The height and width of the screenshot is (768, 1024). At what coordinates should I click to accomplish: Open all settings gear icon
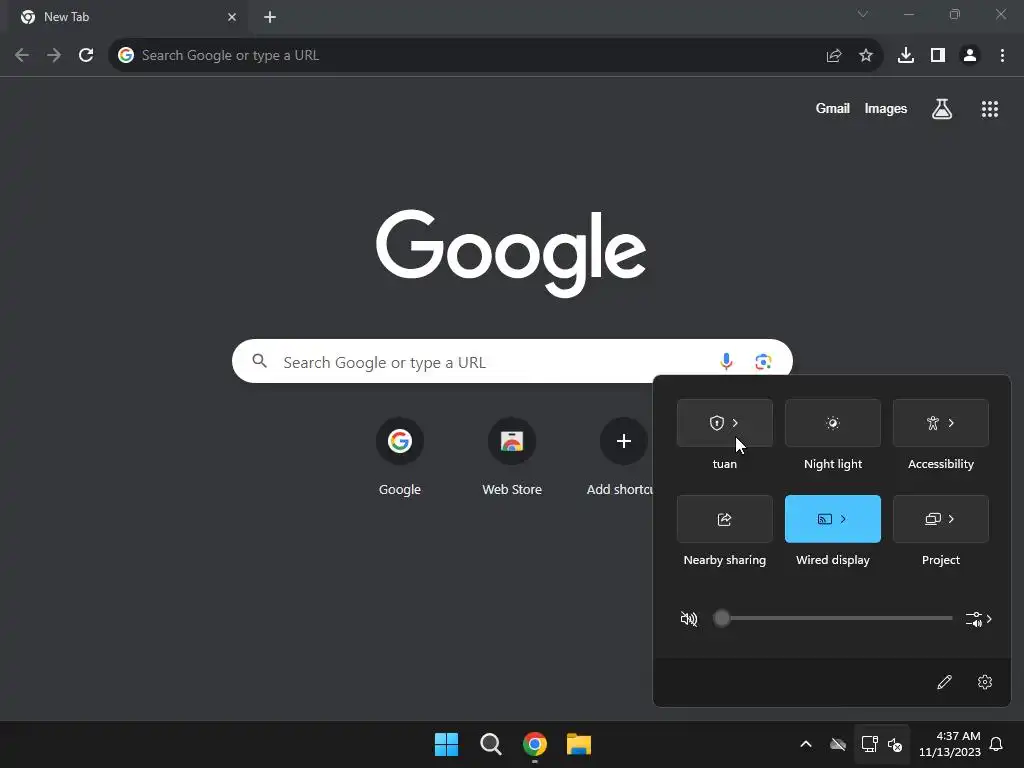pyautogui.click(x=985, y=682)
